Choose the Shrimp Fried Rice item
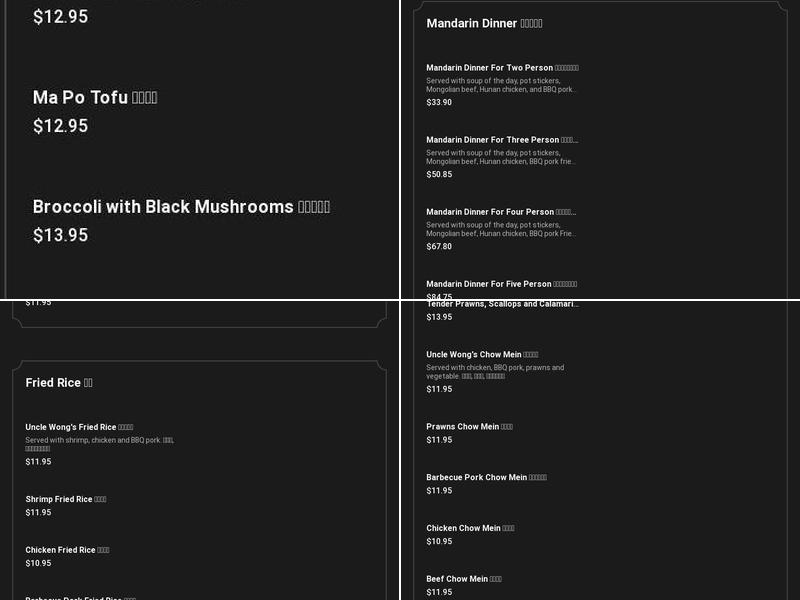Image resolution: width=800 pixels, height=600 pixels. [x=66, y=499]
